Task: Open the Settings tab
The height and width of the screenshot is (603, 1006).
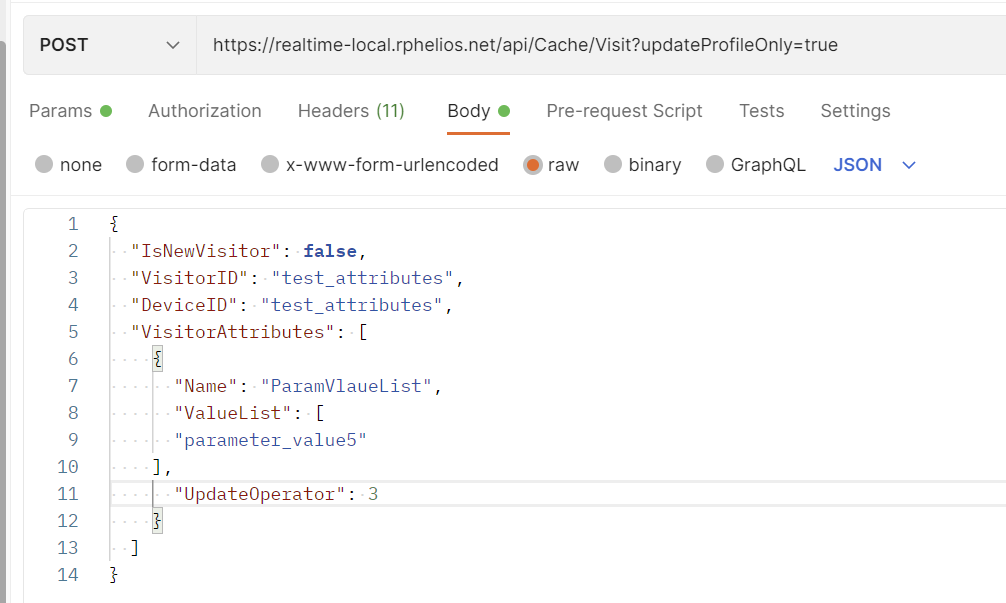Action: [855, 111]
